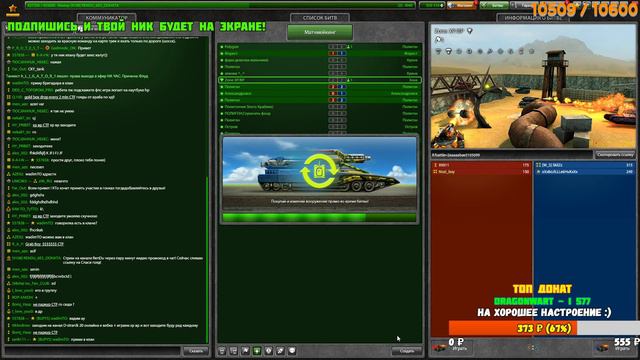Click the crystals balance plus button
This screenshot has height=360, width=640.
tap(442, 5)
